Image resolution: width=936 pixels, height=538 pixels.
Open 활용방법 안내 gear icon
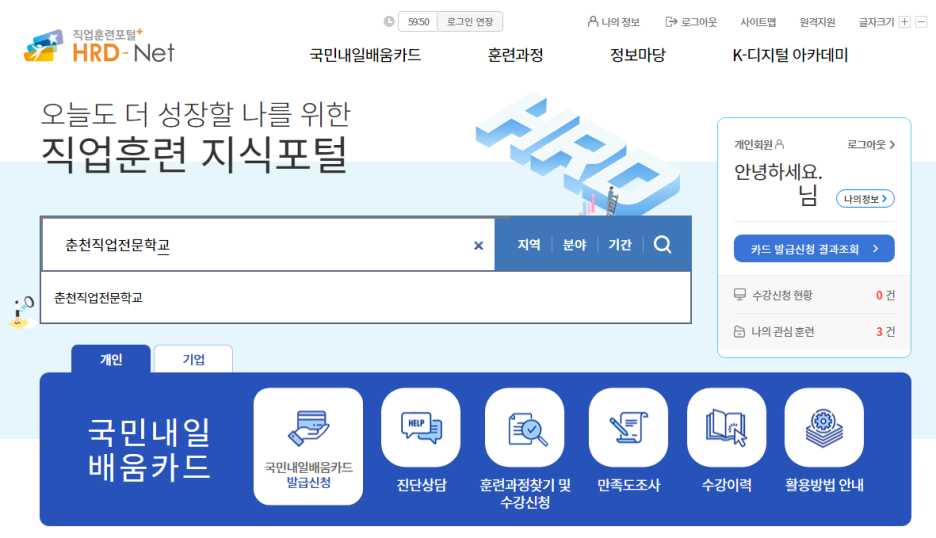click(x=824, y=428)
